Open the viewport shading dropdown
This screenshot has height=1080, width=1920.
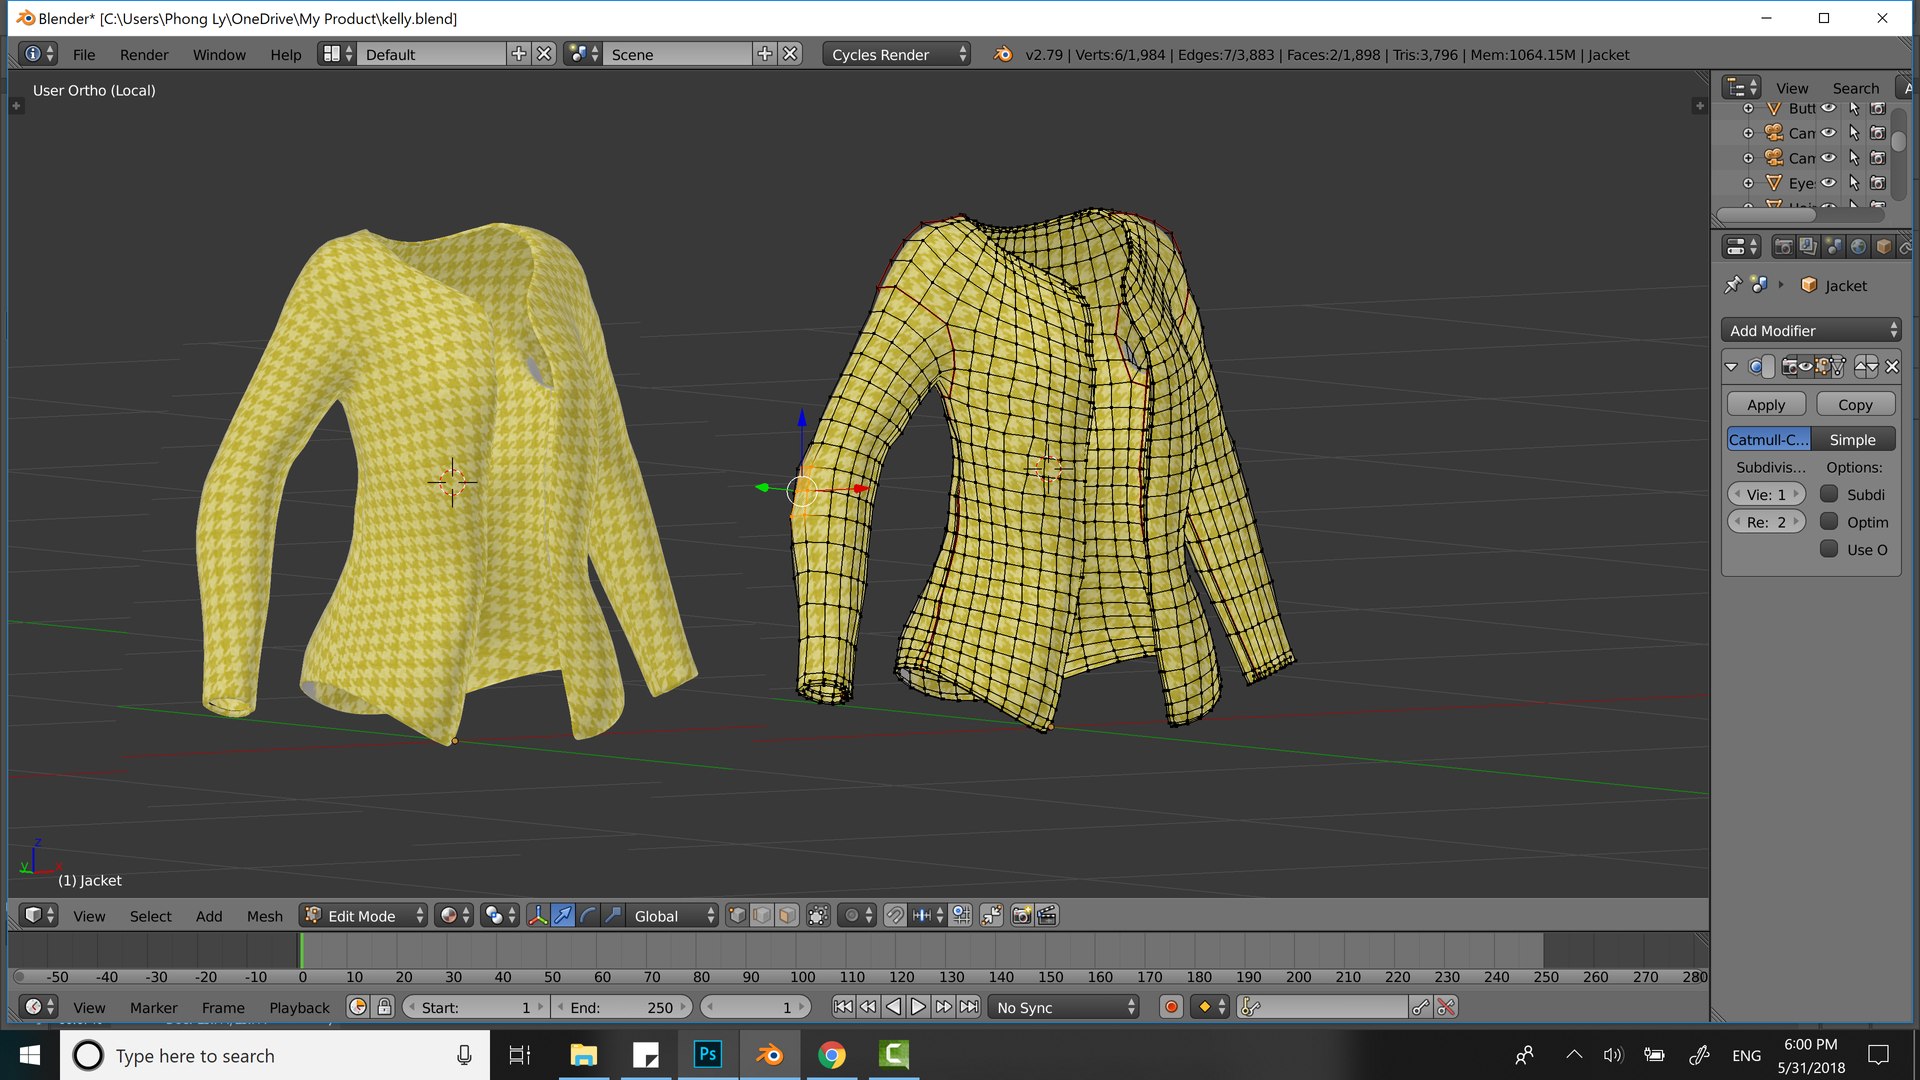(x=454, y=916)
